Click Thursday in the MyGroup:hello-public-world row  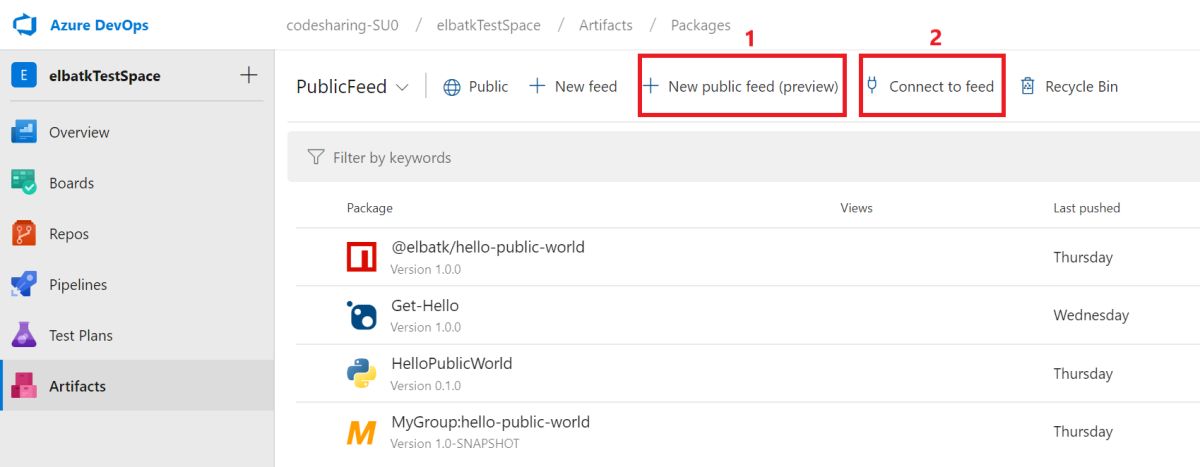pyautogui.click(x=1083, y=431)
